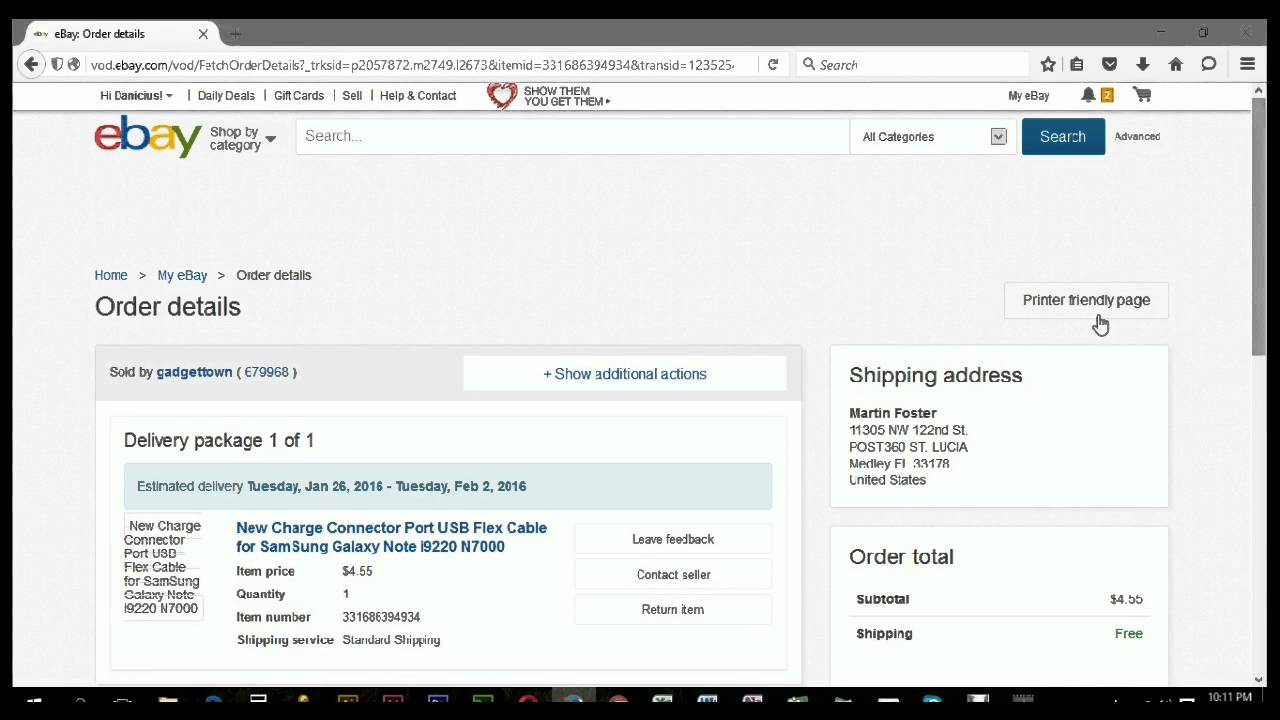Open the Sell menu item
1280x720 pixels.
[352, 96]
